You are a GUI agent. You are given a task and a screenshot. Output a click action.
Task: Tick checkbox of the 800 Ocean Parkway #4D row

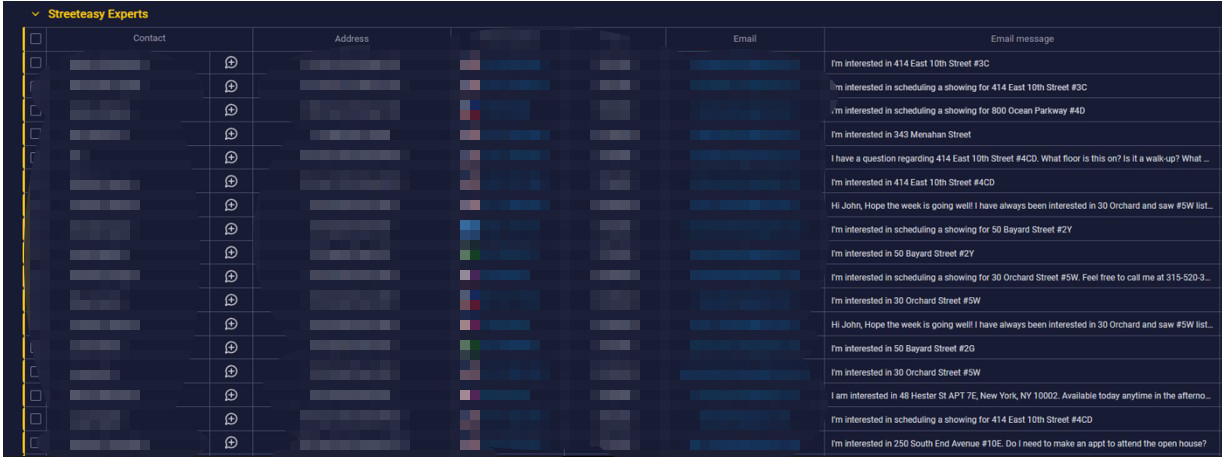(36, 110)
